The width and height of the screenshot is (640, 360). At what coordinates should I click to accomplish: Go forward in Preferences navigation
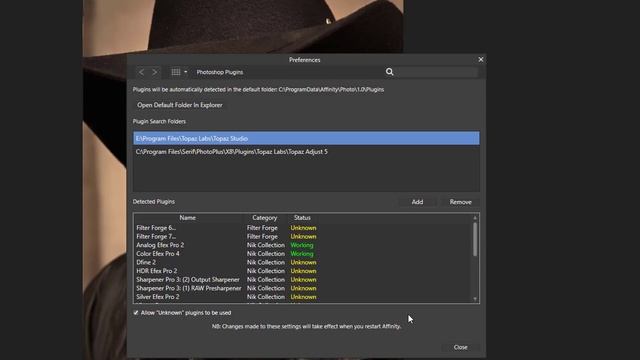[x=155, y=72]
